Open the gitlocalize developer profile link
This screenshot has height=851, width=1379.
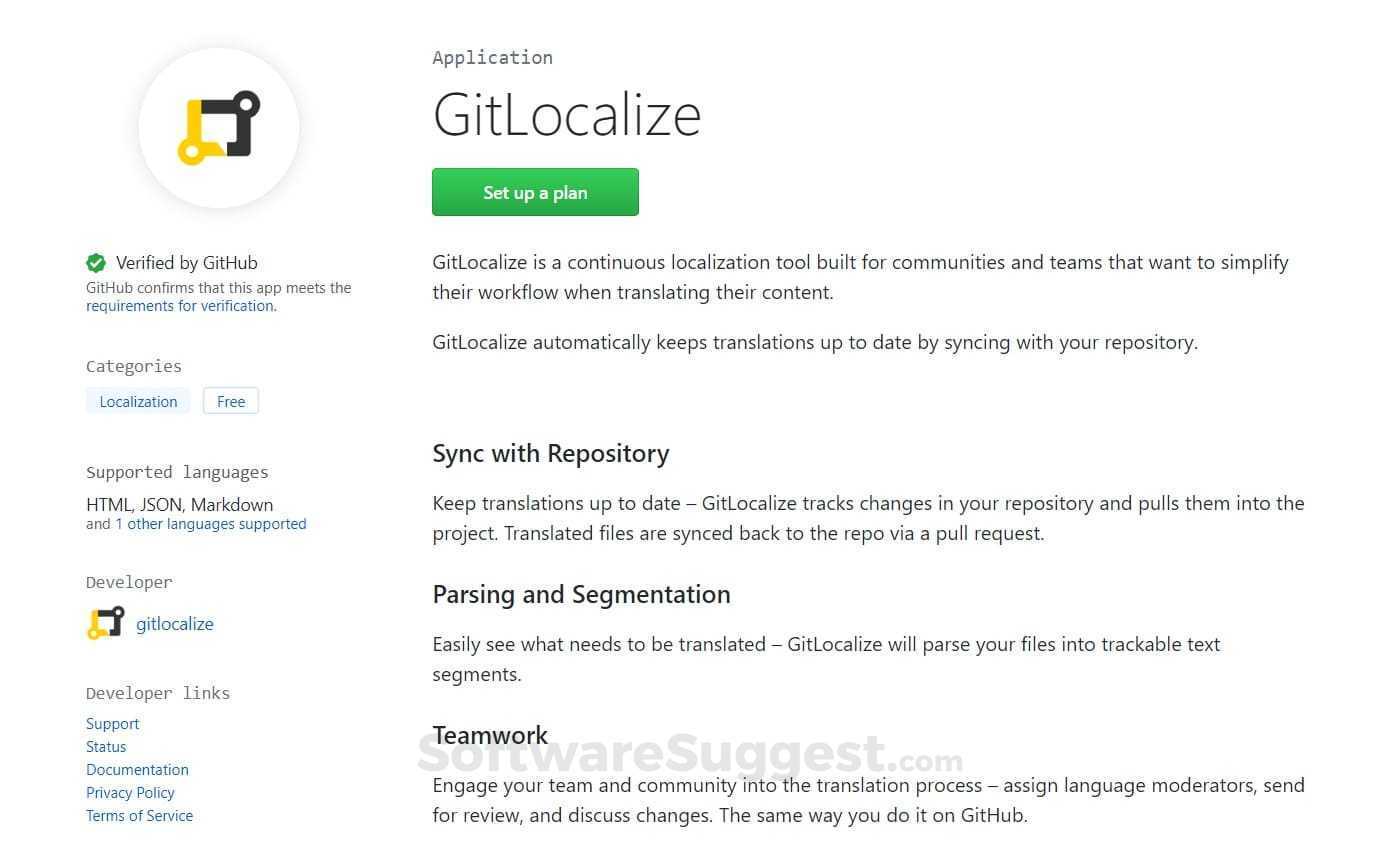175,624
